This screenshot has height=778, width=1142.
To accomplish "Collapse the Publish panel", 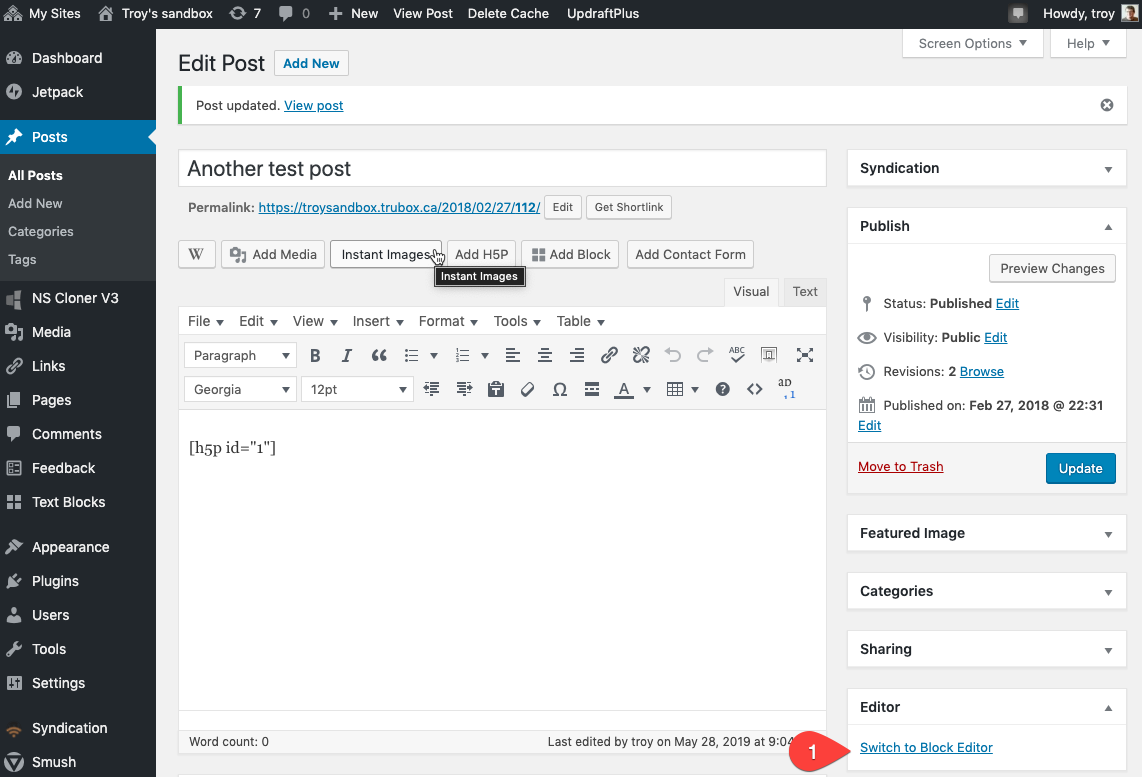I will [1108, 227].
